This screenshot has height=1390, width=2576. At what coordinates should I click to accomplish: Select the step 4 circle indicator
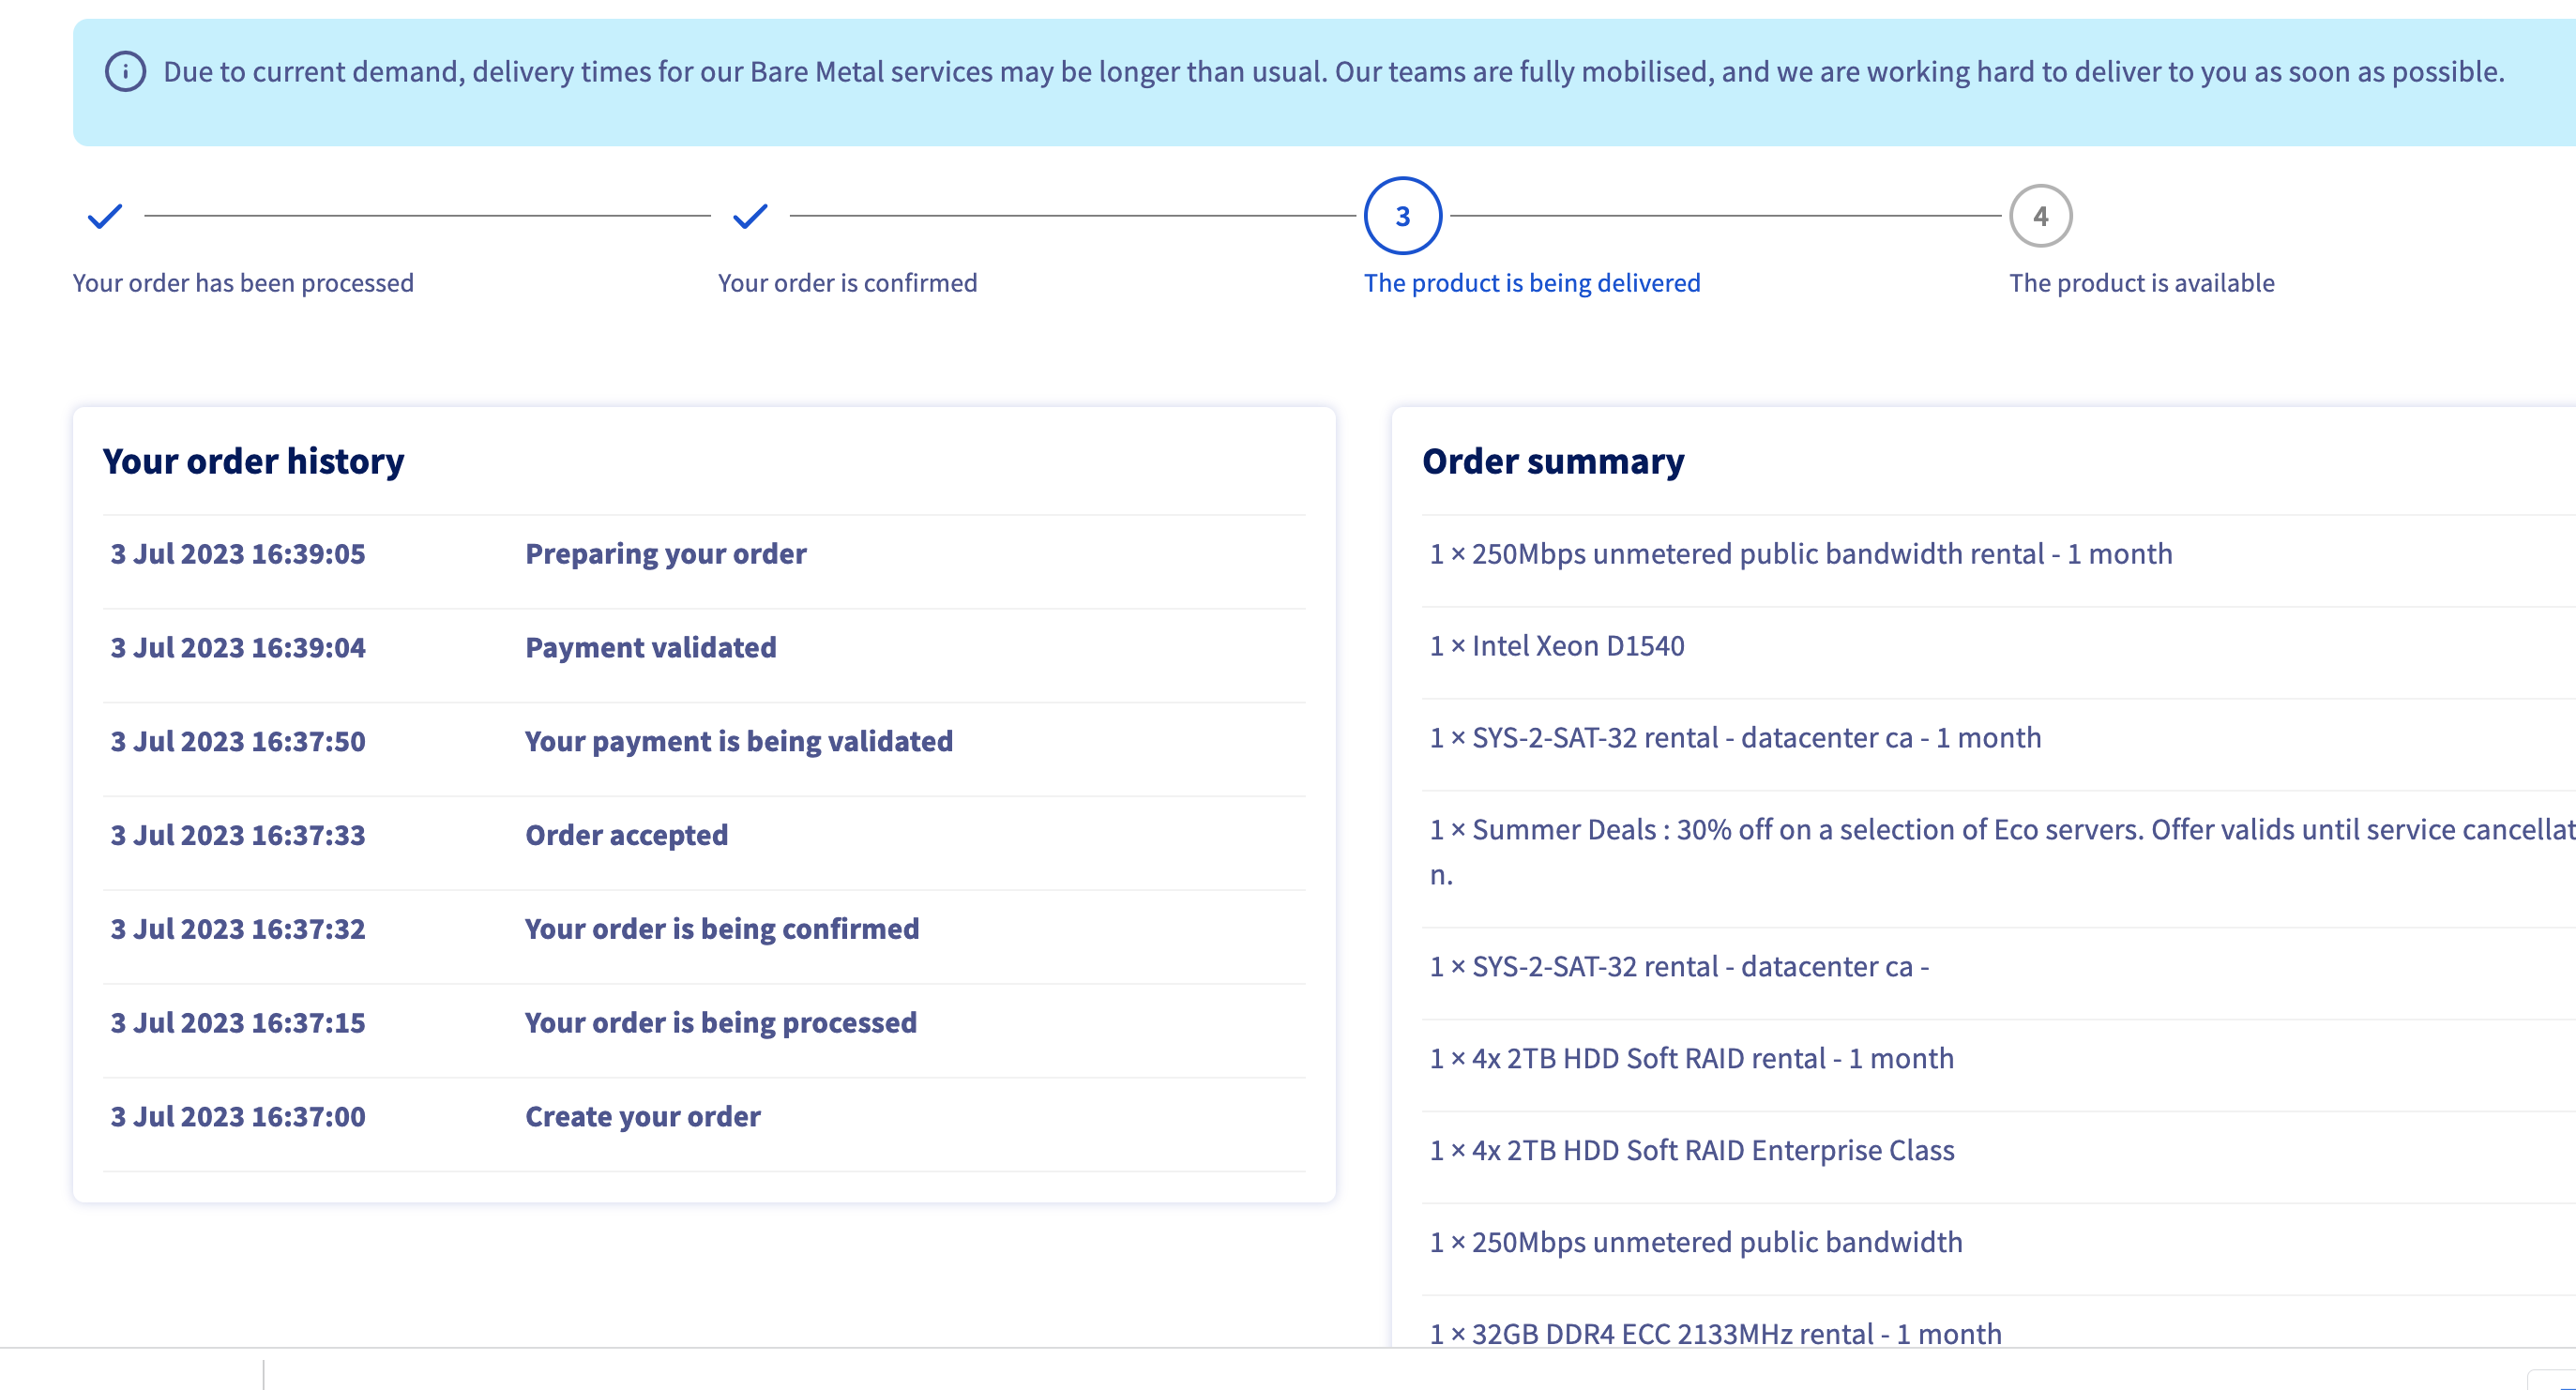click(x=2041, y=216)
